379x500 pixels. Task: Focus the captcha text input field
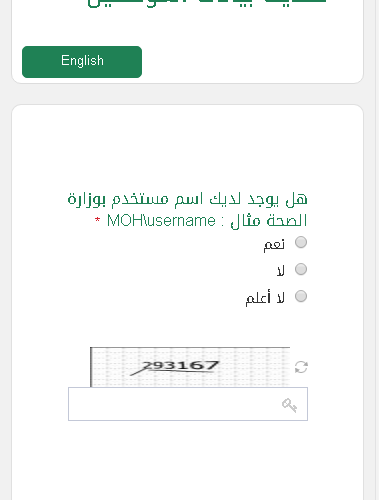[x=188, y=404]
